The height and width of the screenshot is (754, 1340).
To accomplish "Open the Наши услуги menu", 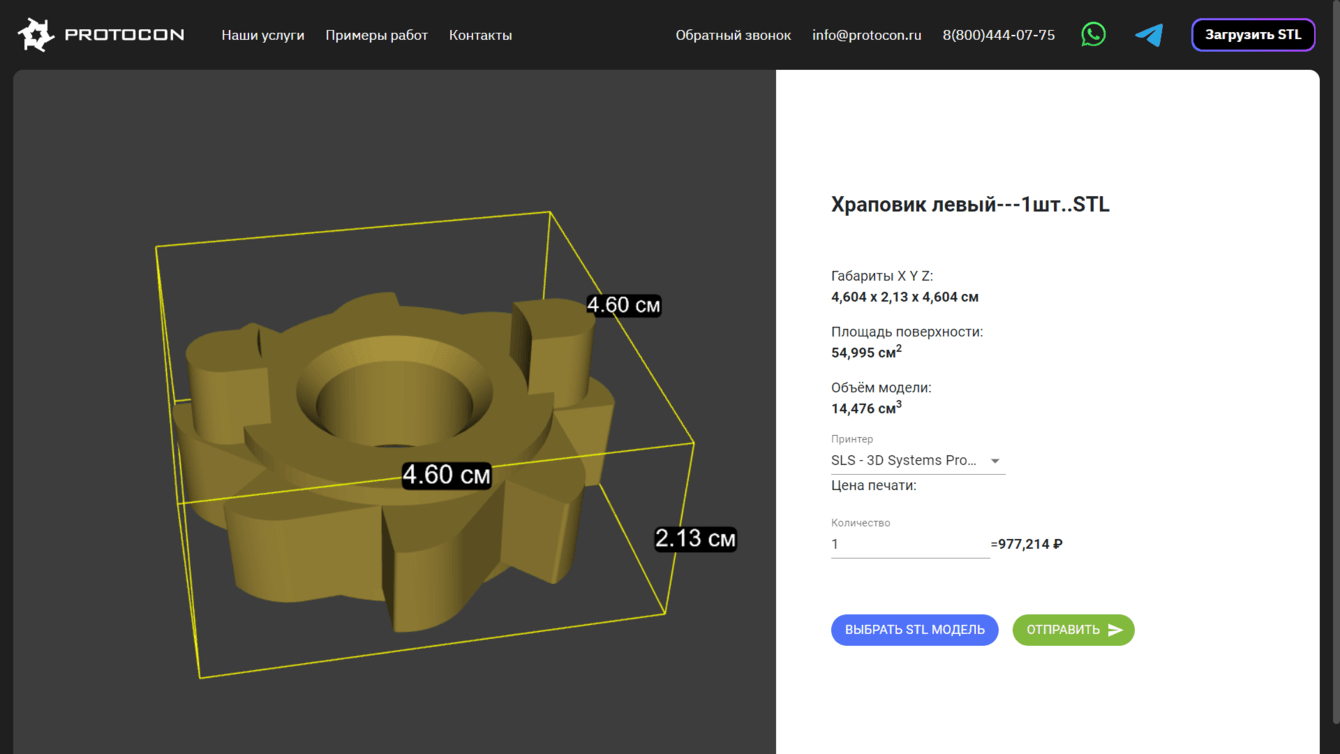I will pos(263,35).
